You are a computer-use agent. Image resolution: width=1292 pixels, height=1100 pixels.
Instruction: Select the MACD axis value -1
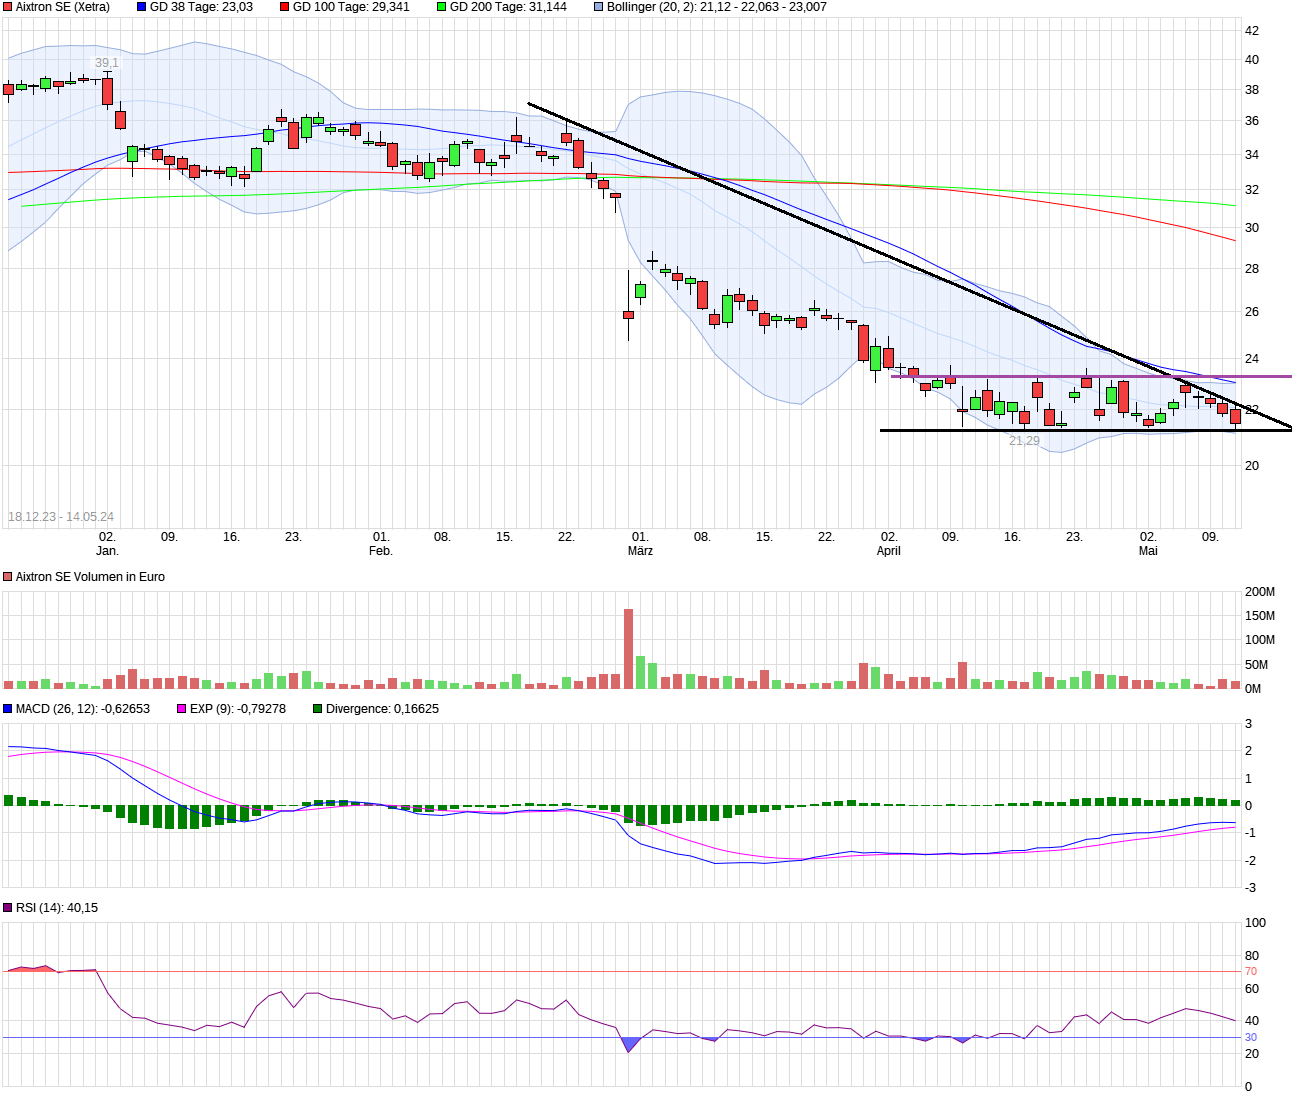pos(1250,833)
